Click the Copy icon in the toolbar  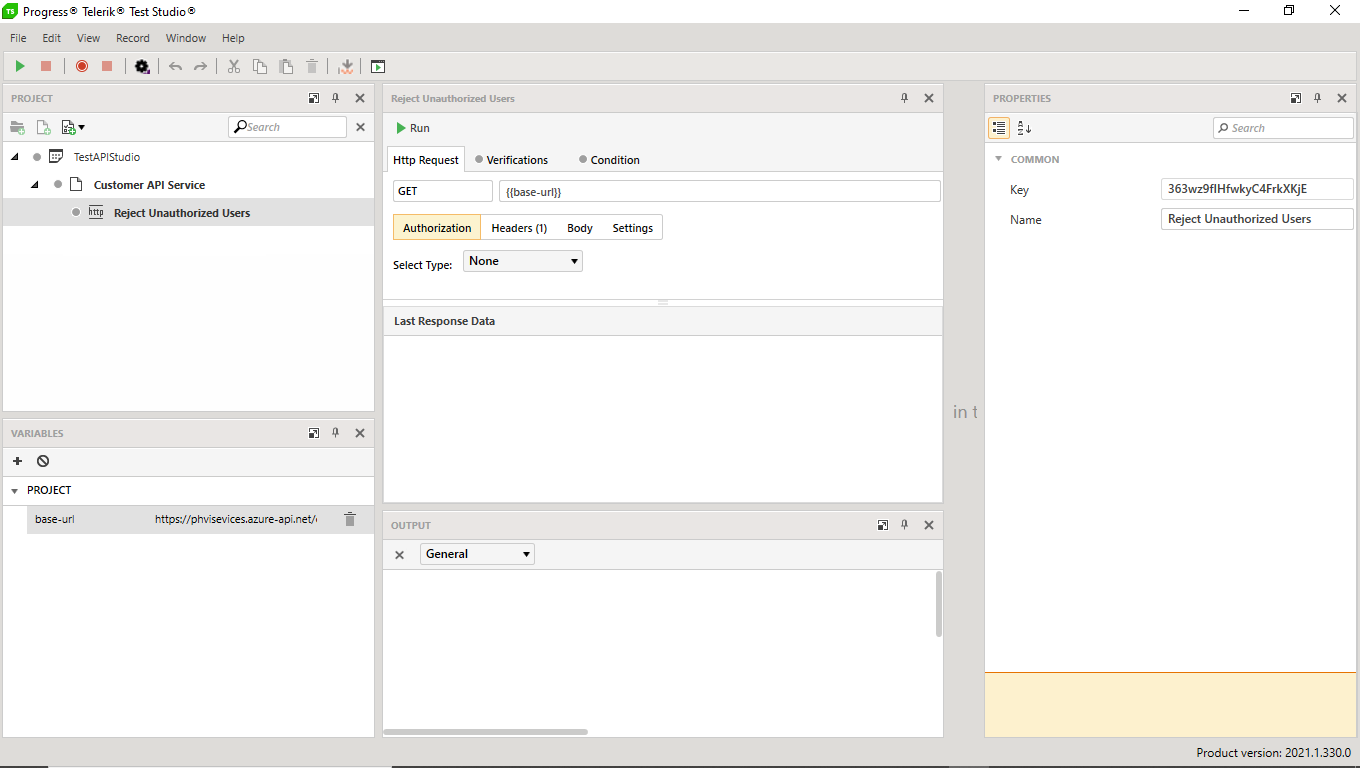(x=260, y=66)
